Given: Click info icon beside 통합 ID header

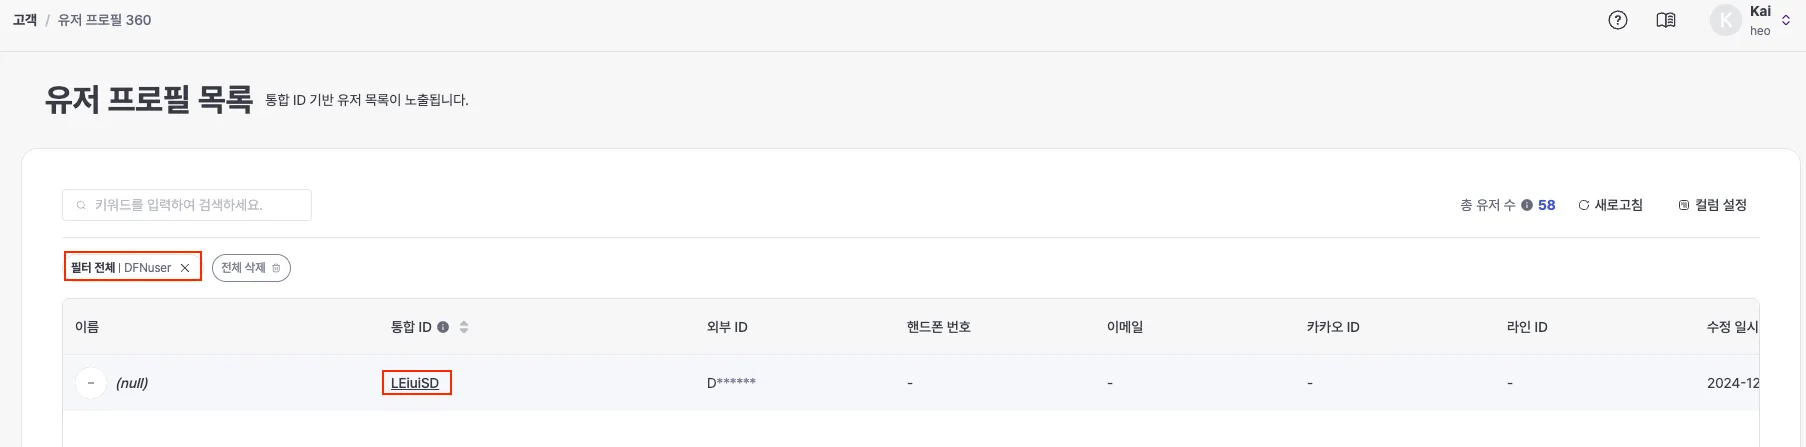Looking at the screenshot, I should [443, 327].
